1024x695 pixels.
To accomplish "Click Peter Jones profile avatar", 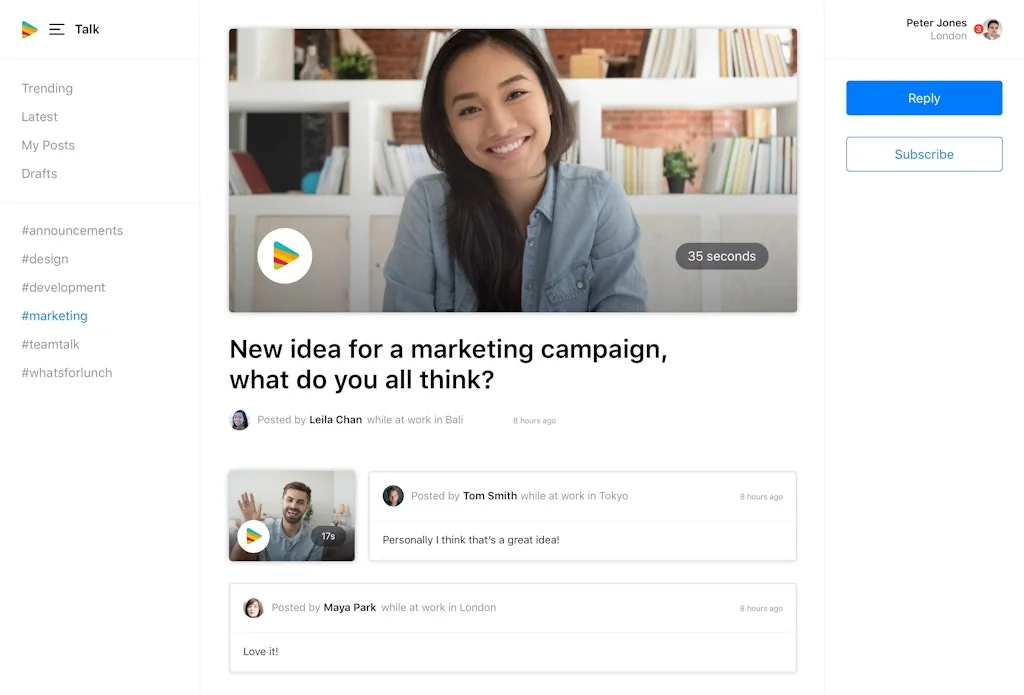I will click(x=992, y=29).
